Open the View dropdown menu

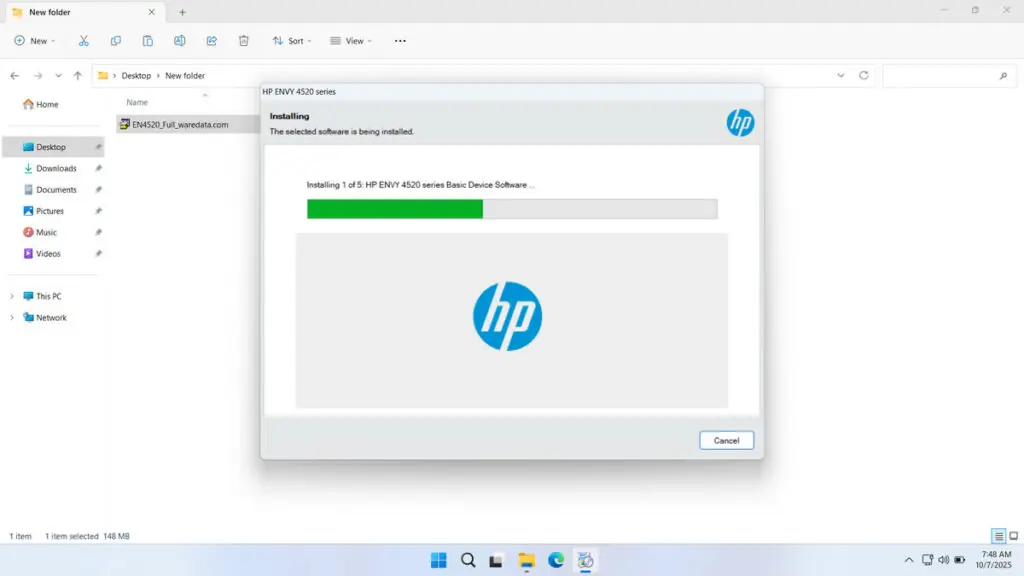[351, 41]
